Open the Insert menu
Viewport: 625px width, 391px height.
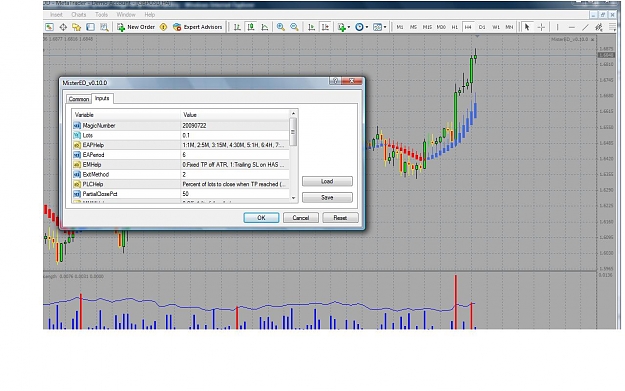56,15
